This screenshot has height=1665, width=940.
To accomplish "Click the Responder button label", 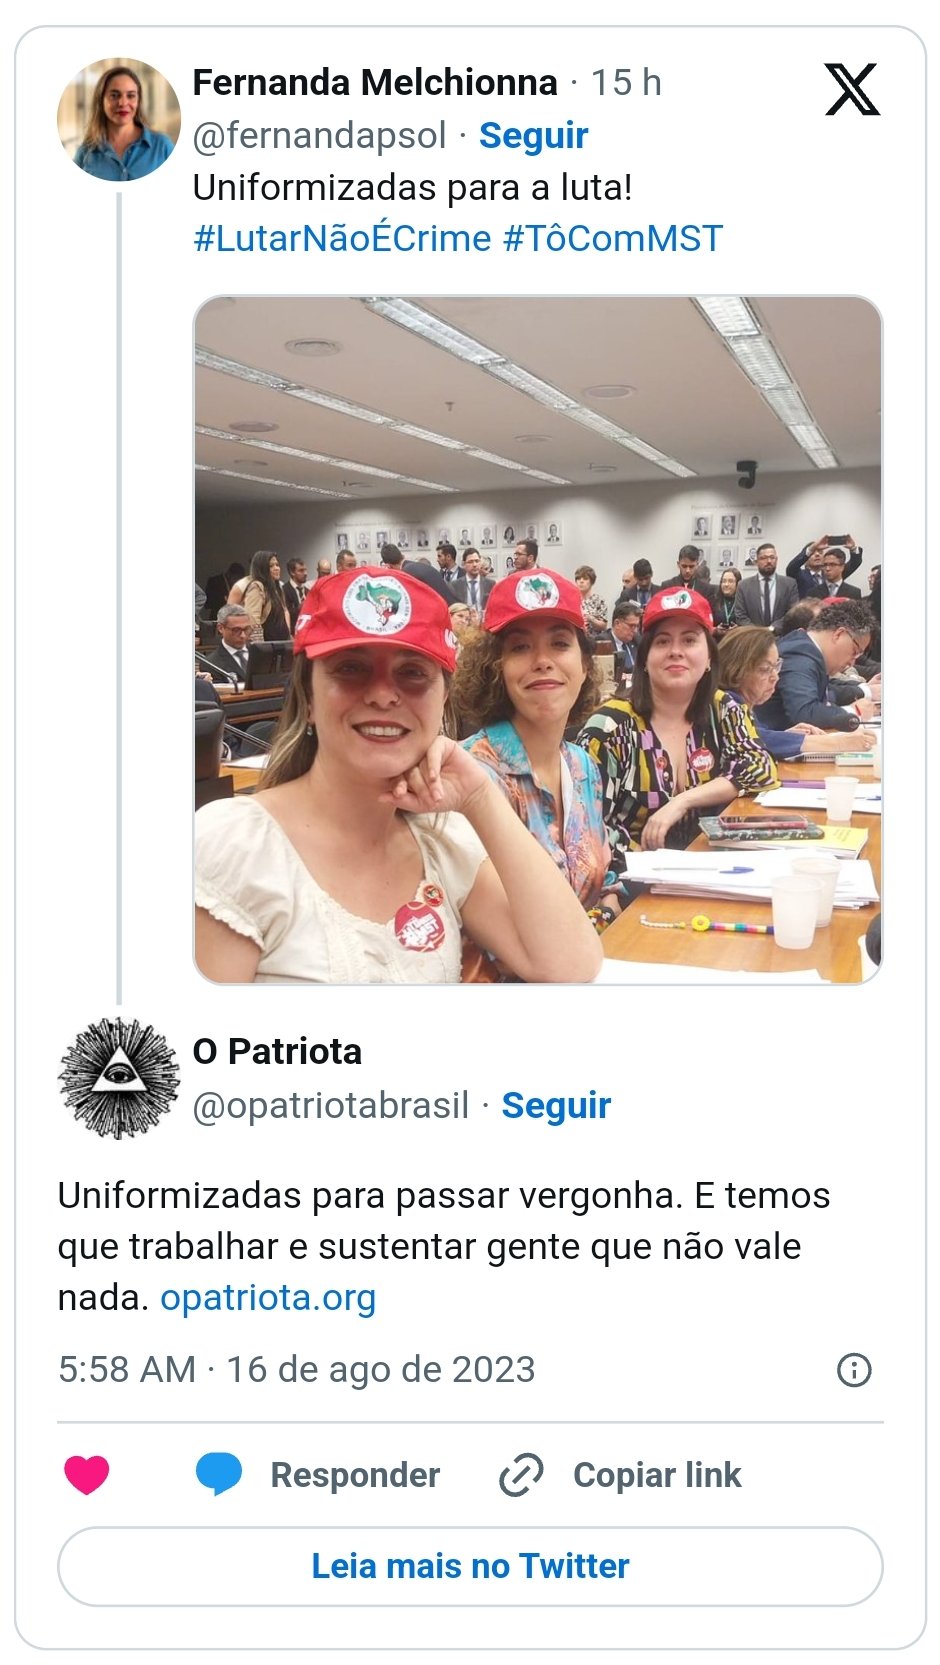I will click(x=355, y=1475).
